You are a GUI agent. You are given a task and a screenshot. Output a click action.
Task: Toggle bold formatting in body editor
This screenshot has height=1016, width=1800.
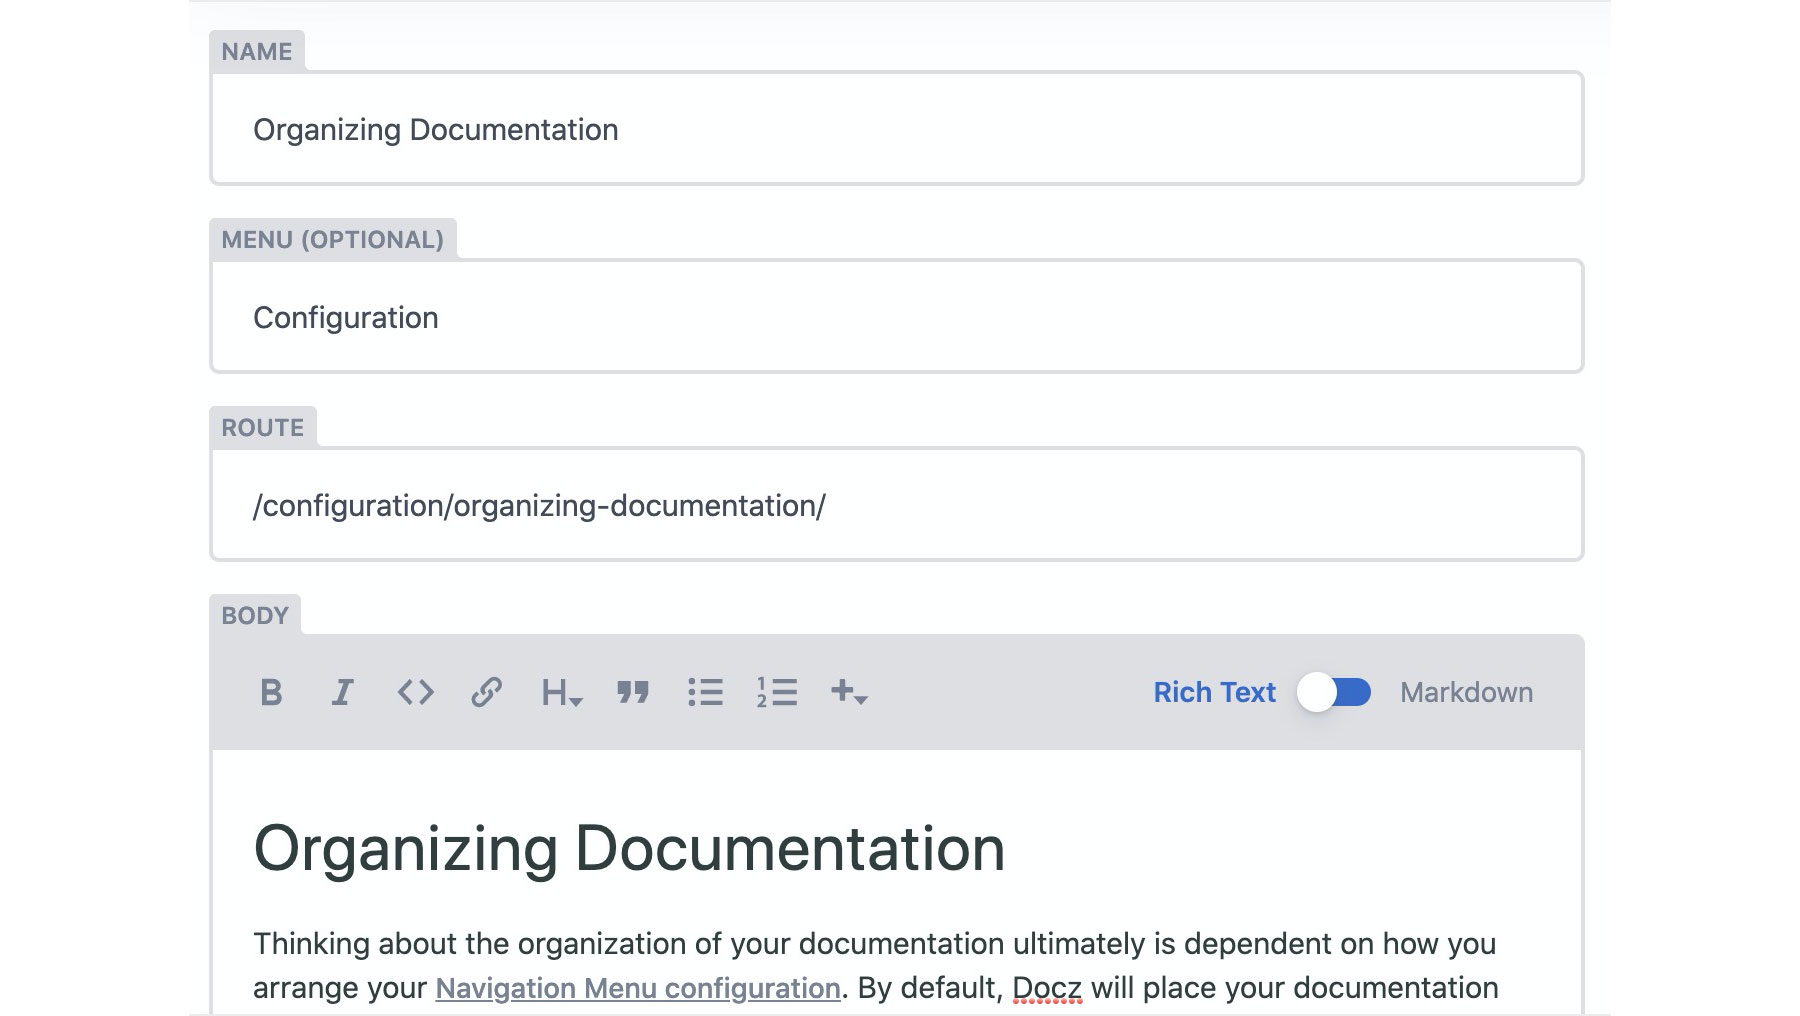271,692
